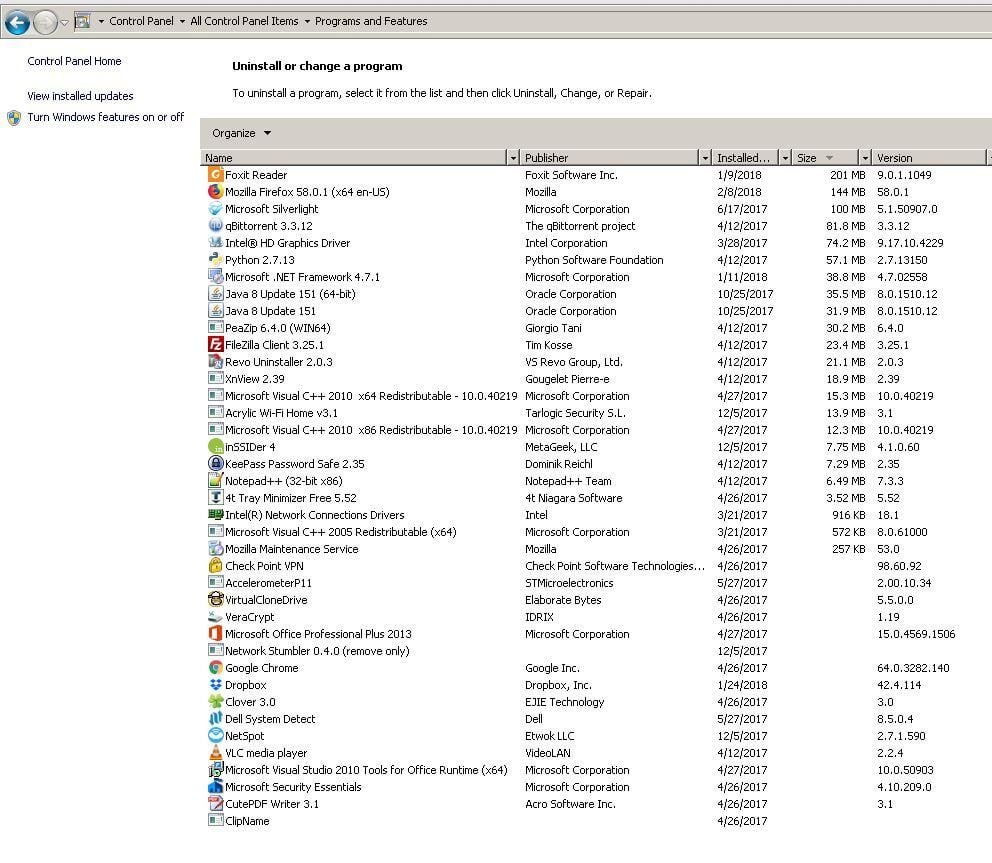Click the Google Chrome icon

click(216, 667)
